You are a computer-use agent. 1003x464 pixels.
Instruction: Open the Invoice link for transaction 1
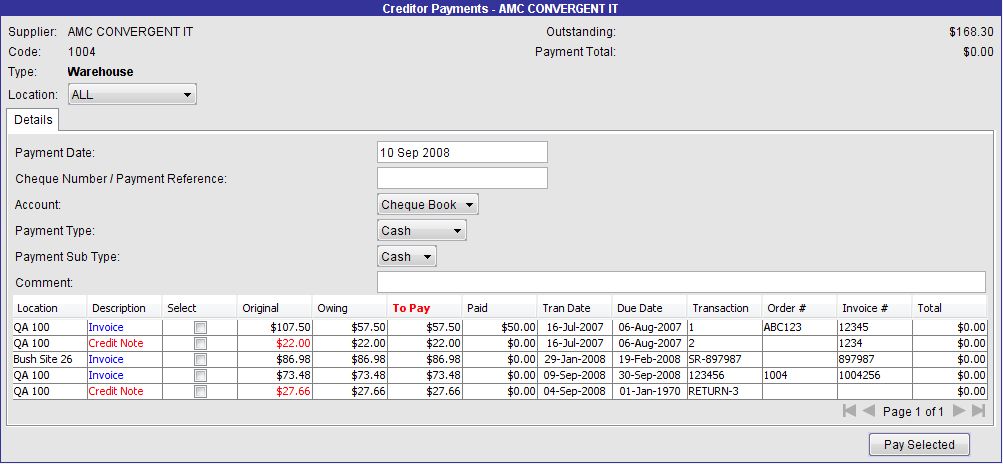click(x=106, y=327)
